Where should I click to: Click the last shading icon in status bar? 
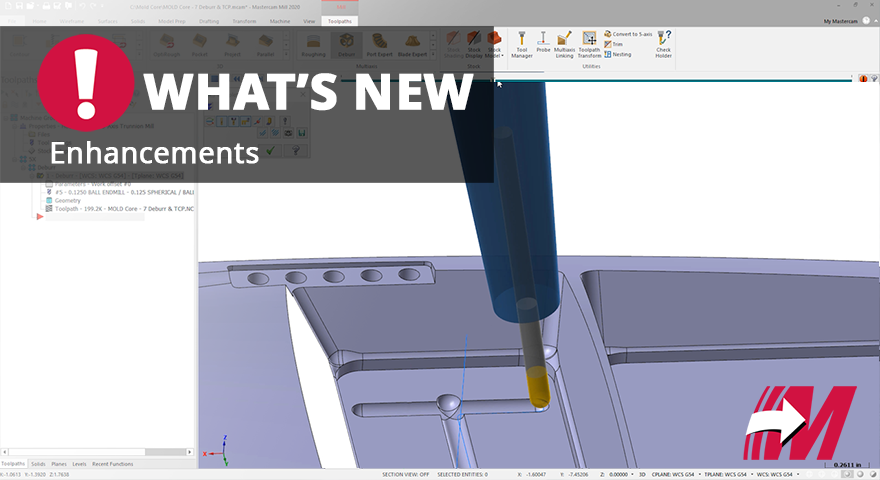click(873, 474)
